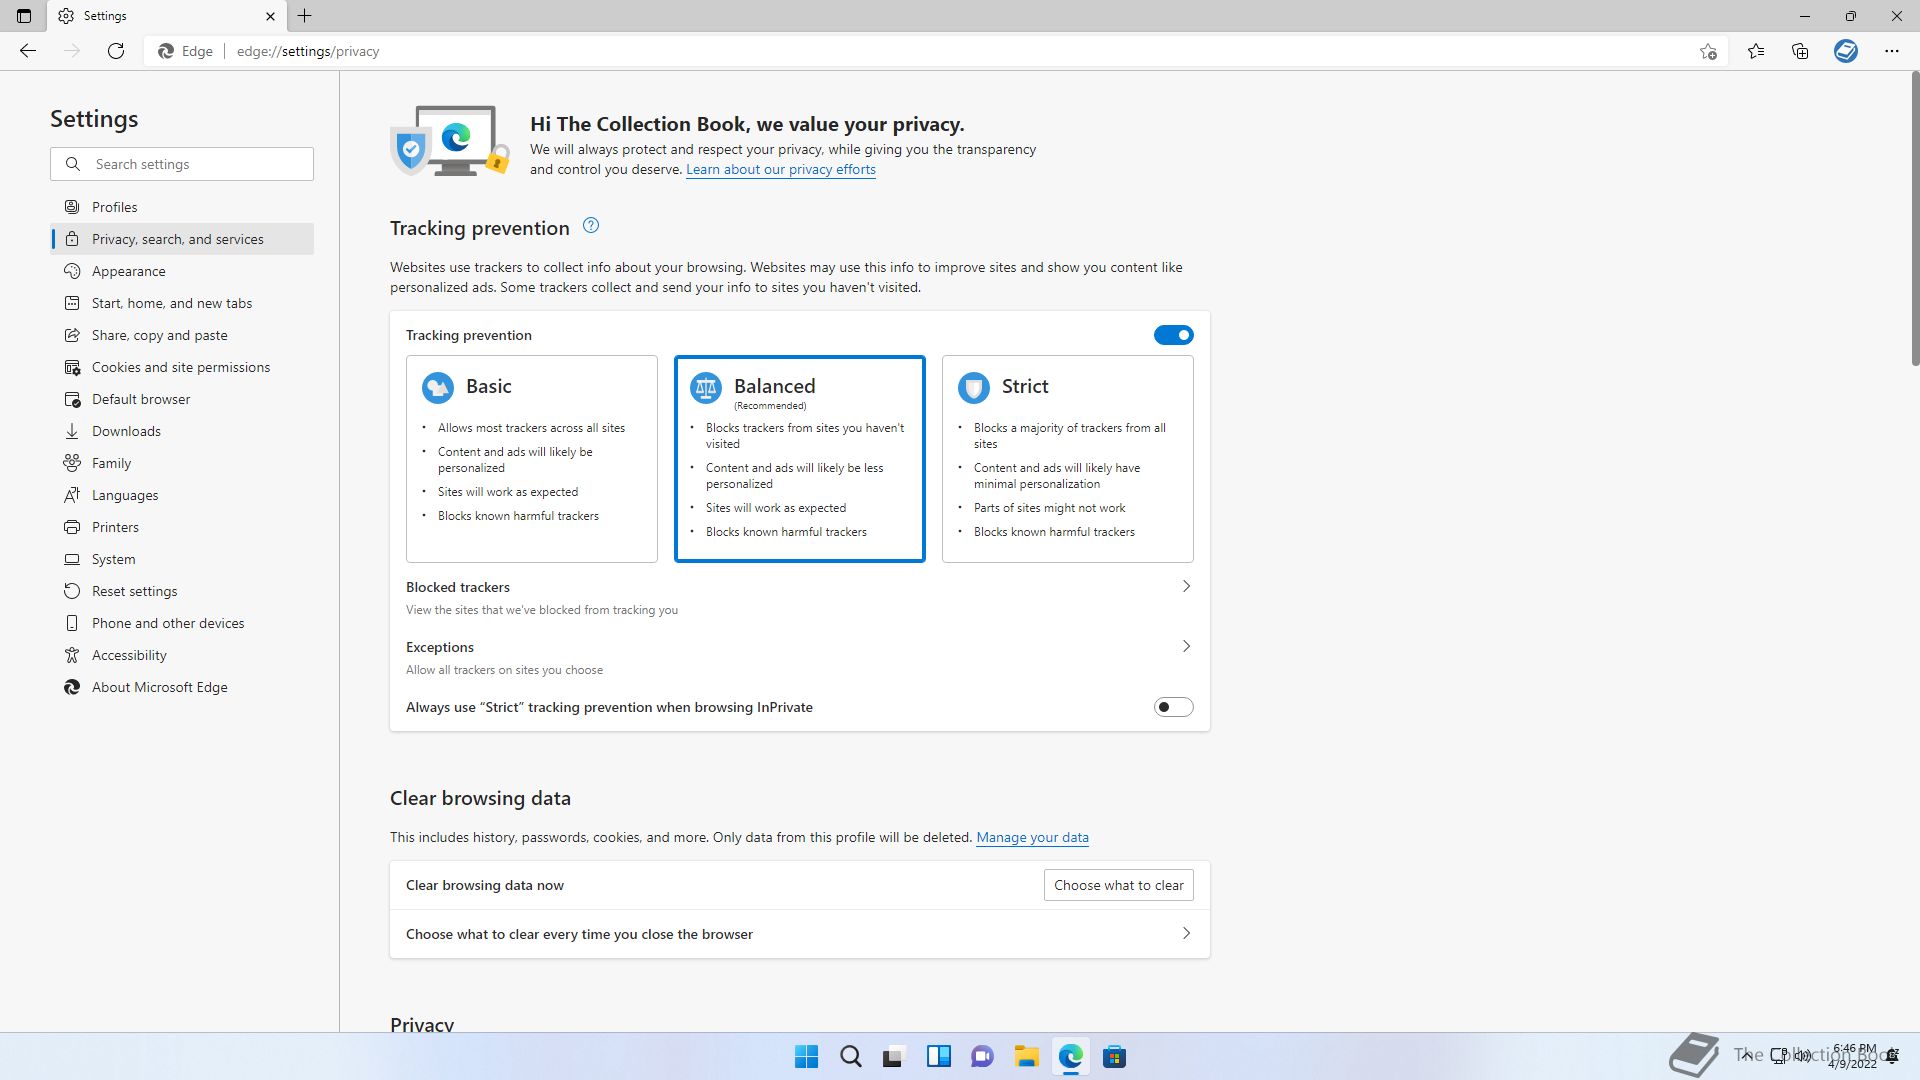The width and height of the screenshot is (1920, 1080).
Task: Select Privacy, search, and services
Action: point(182,239)
